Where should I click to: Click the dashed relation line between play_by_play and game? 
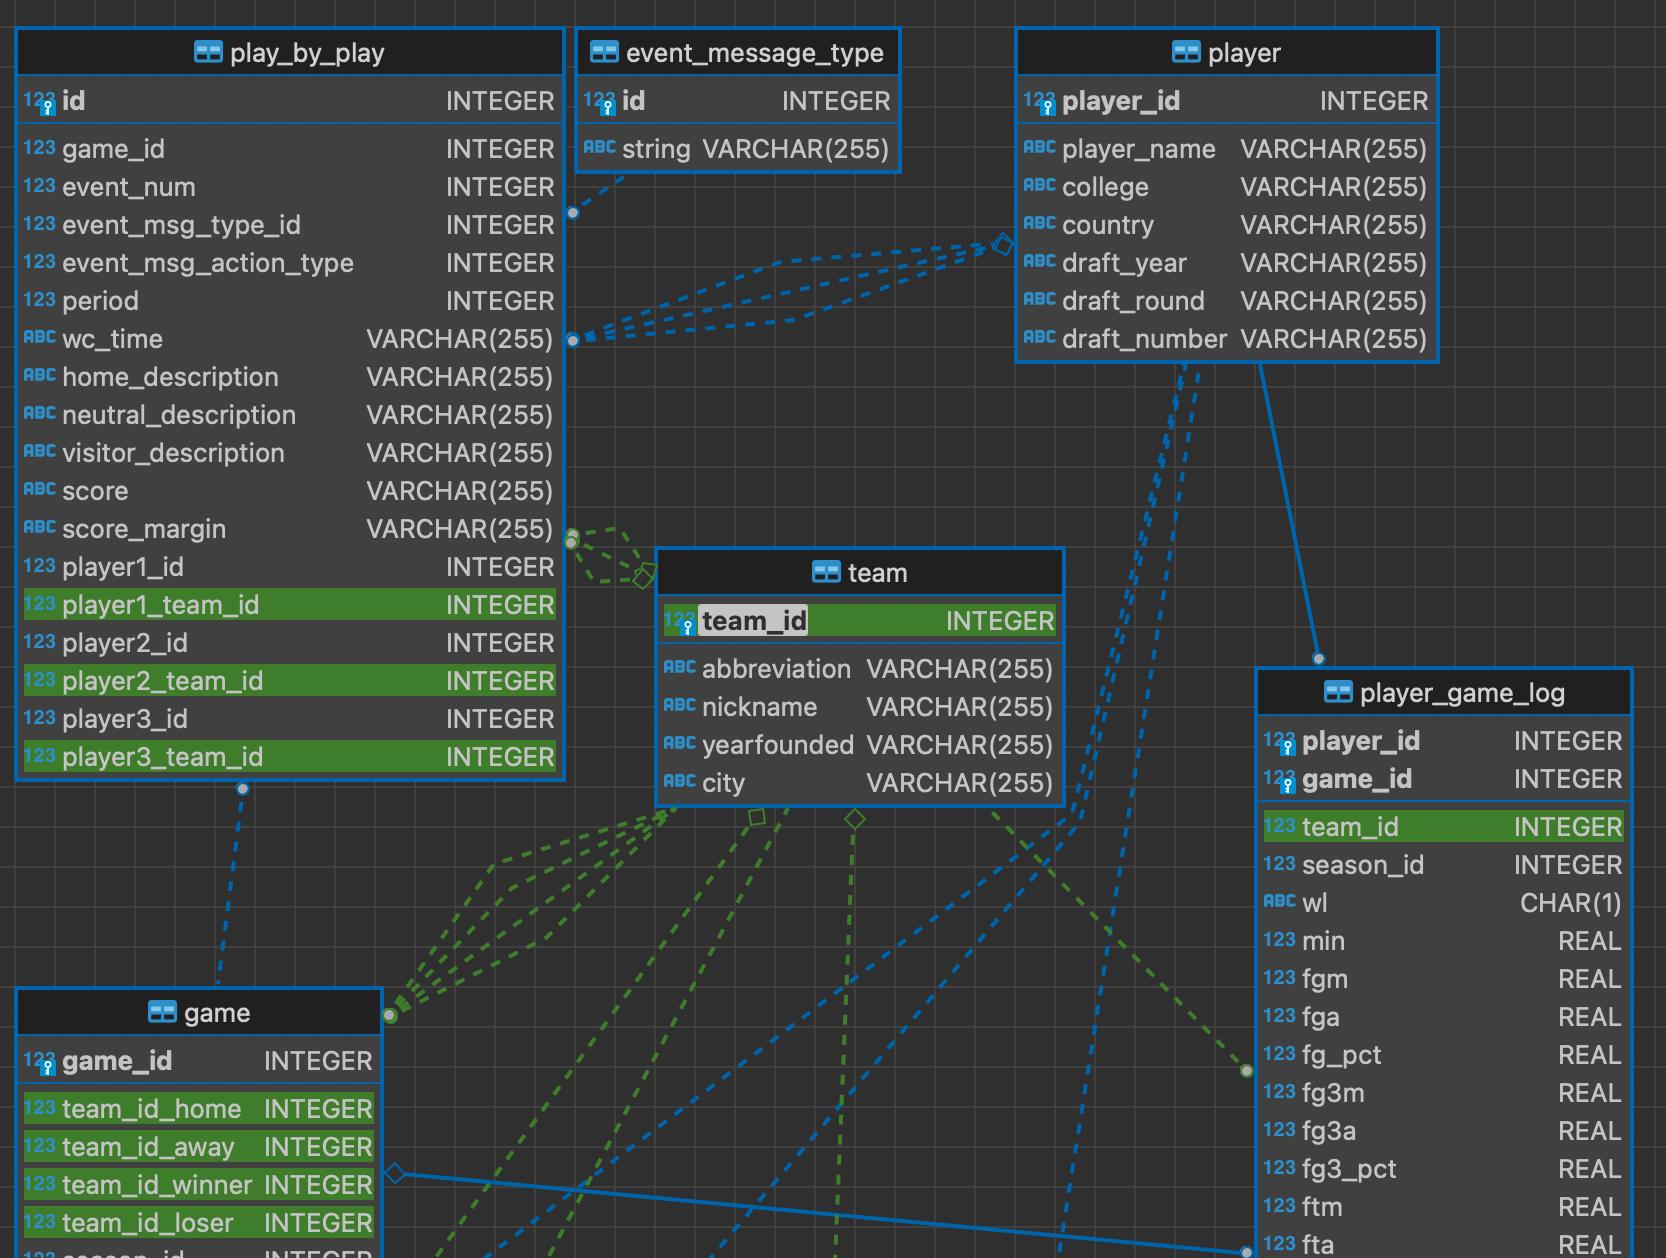pyautogui.click(x=231, y=885)
